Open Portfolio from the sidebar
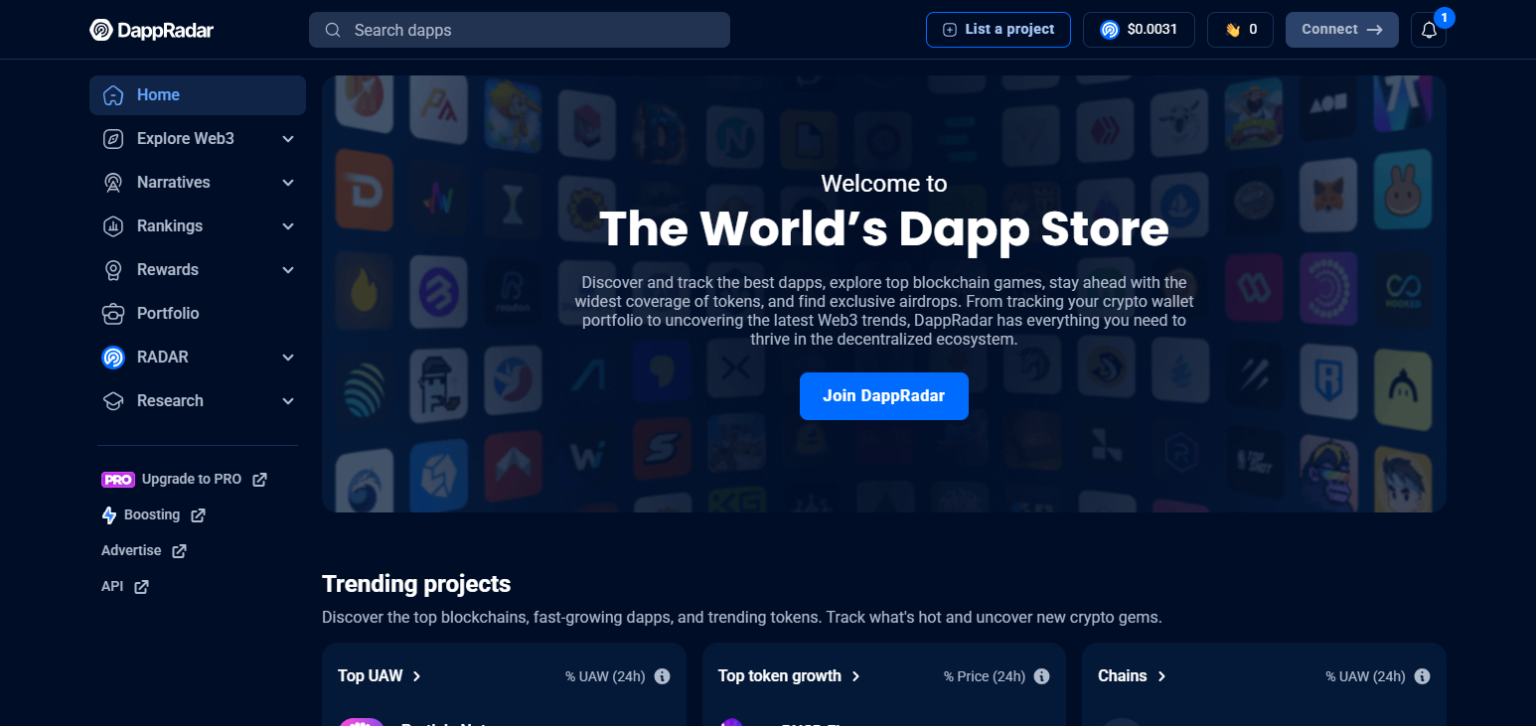The height and width of the screenshot is (726, 1536). click(168, 314)
